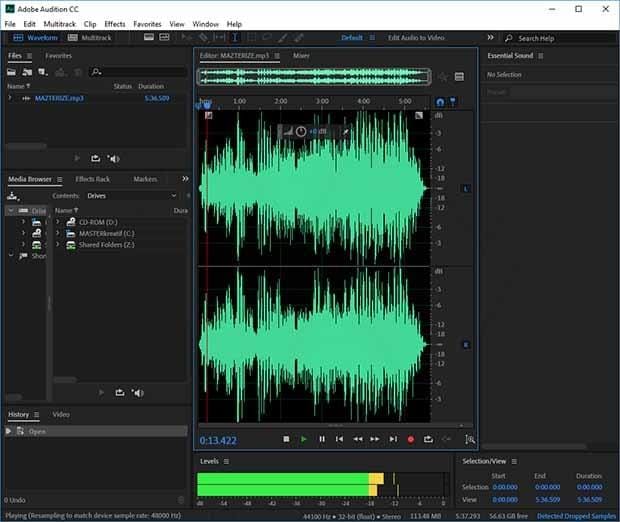Image resolution: width=620 pixels, height=522 pixels.
Task: Select the Slip tool in toolbar
Action: [219, 38]
